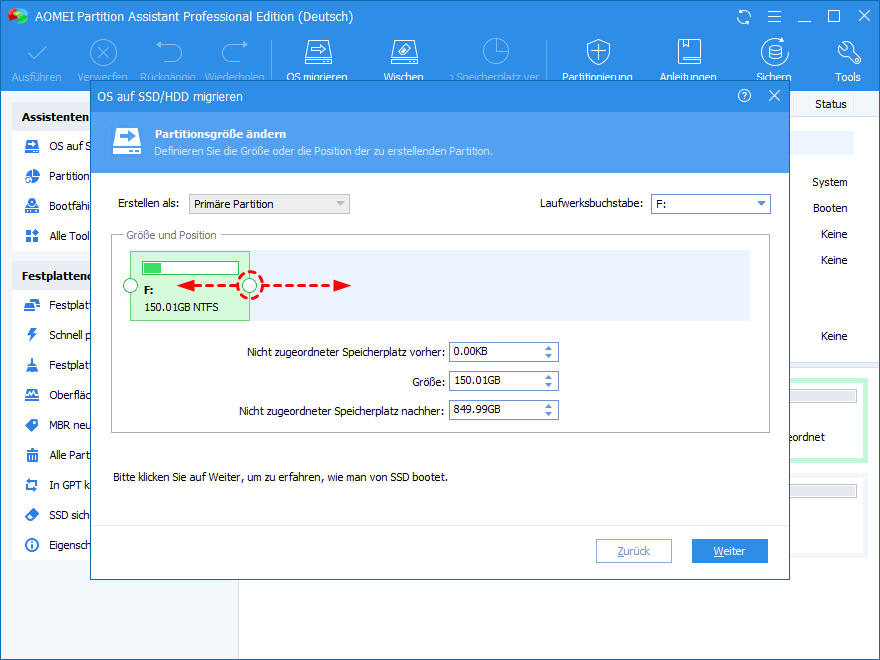Viewport: 880px width, 660px height.
Task: Click the Speicherplatz verteilen clock icon
Action: 496,52
